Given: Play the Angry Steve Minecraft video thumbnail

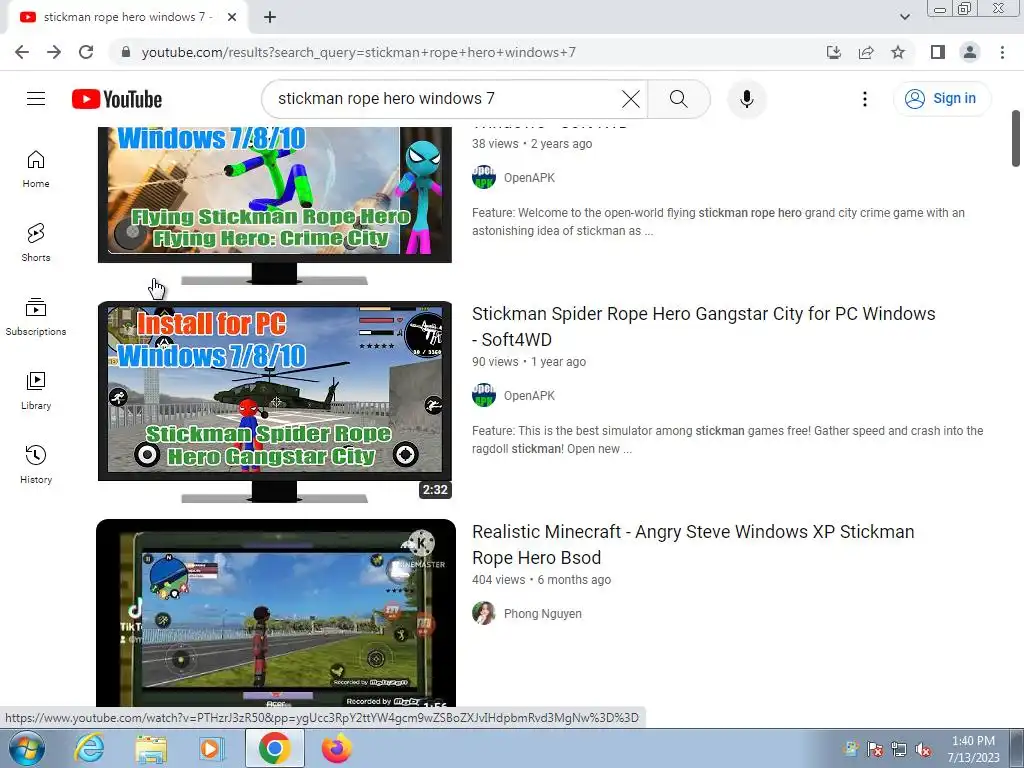Looking at the screenshot, I should [x=276, y=613].
